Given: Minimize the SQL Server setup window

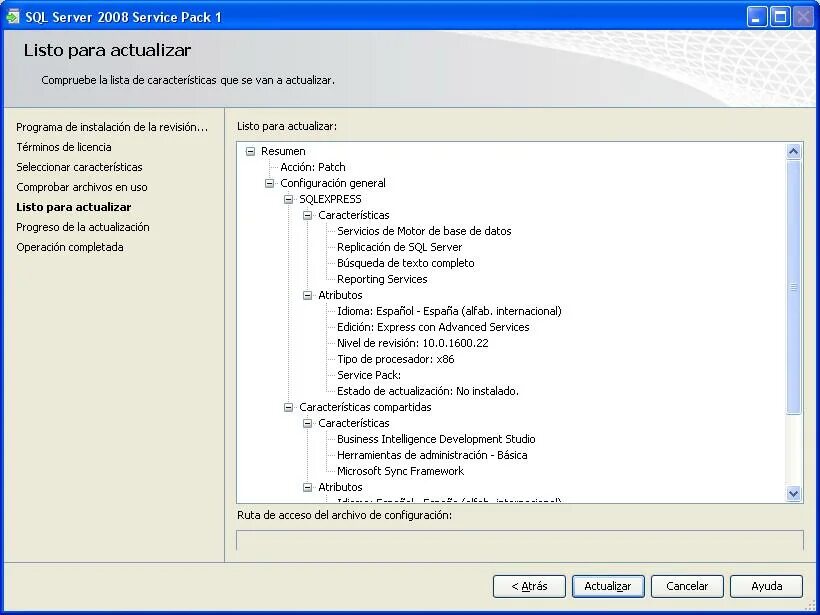Looking at the screenshot, I should point(756,17).
